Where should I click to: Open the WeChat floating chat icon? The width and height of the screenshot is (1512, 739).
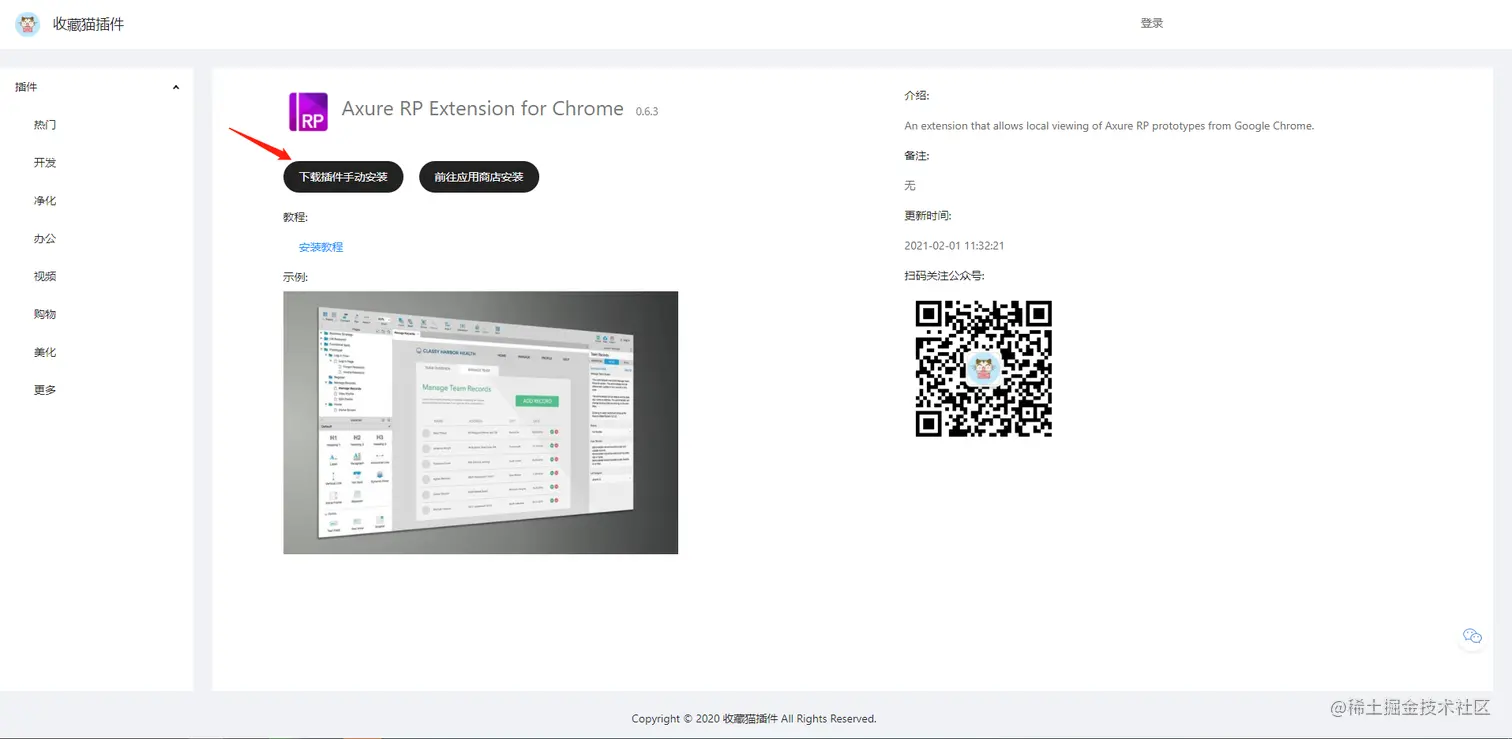click(x=1472, y=636)
